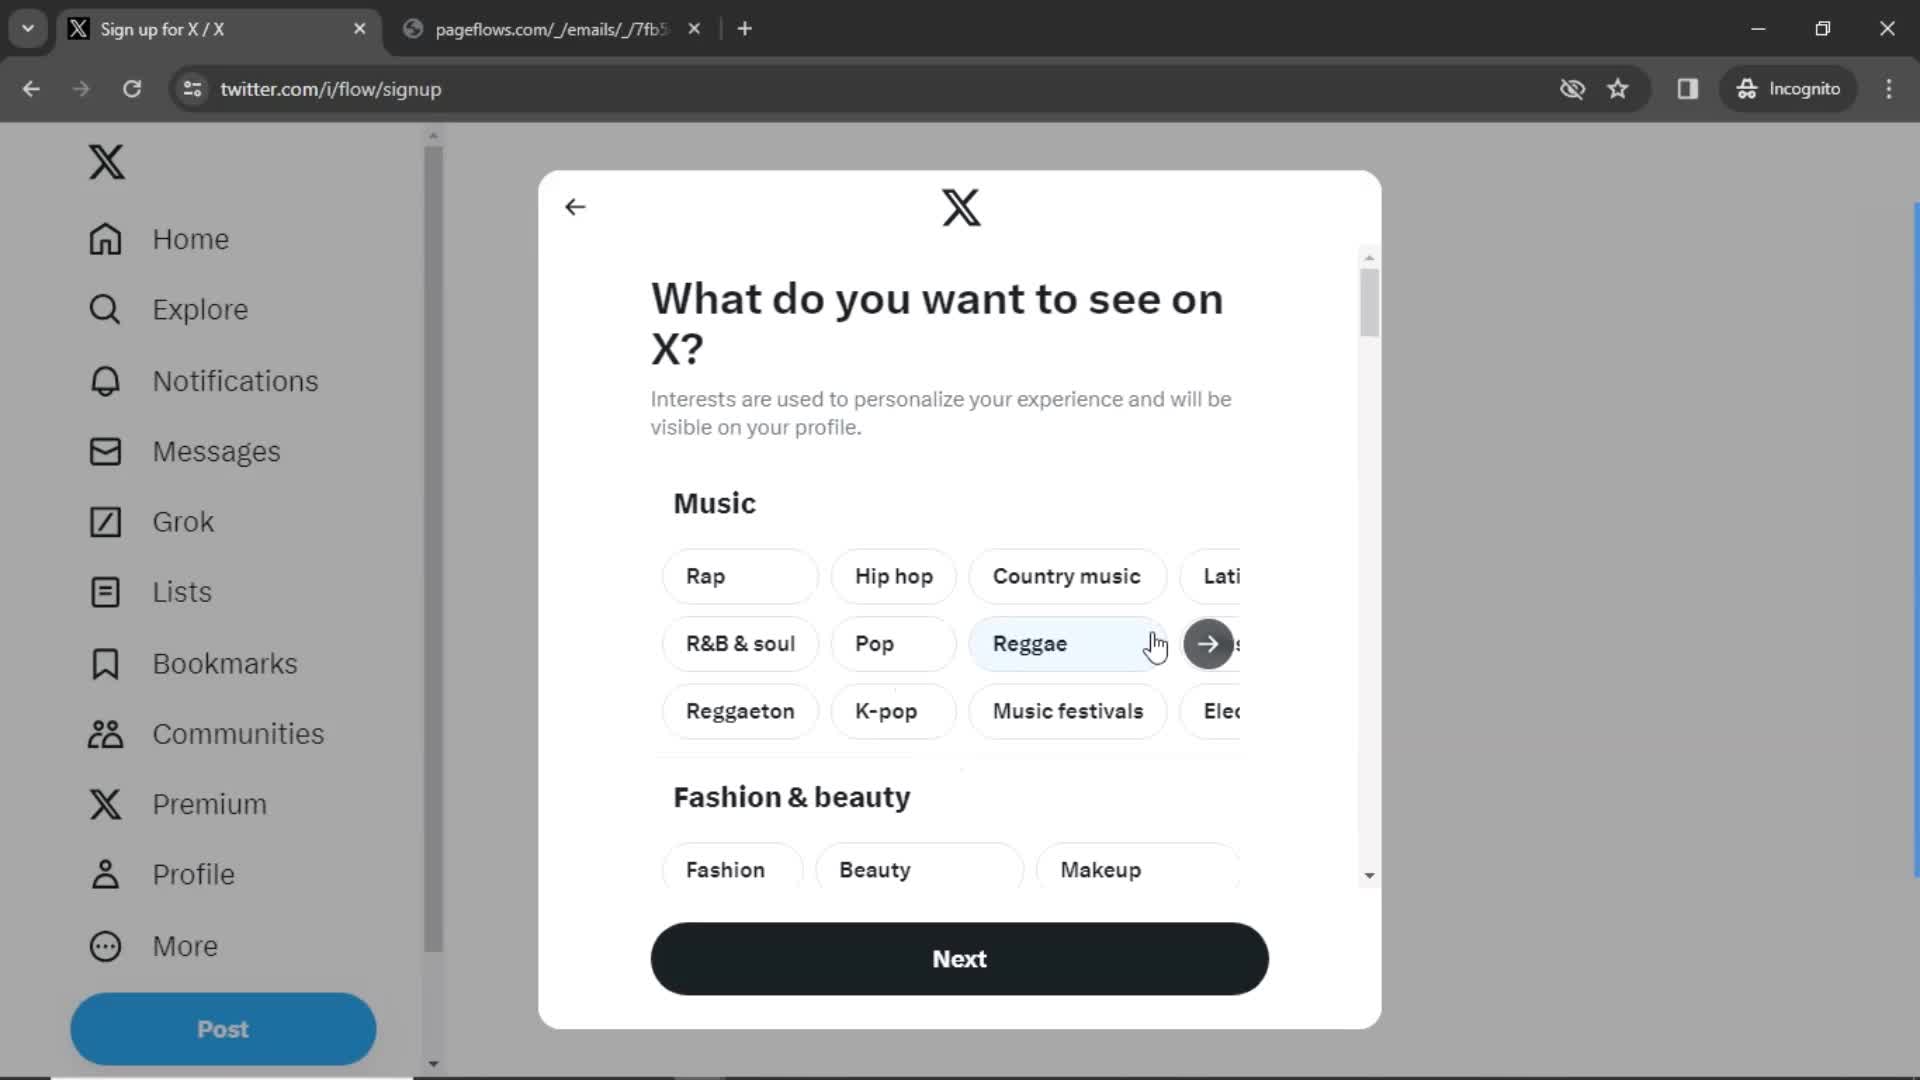Image resolution: width=1920 pixels, height=1080 pixels.
Task: Click the Next button to continue
Action: point(960,959)
